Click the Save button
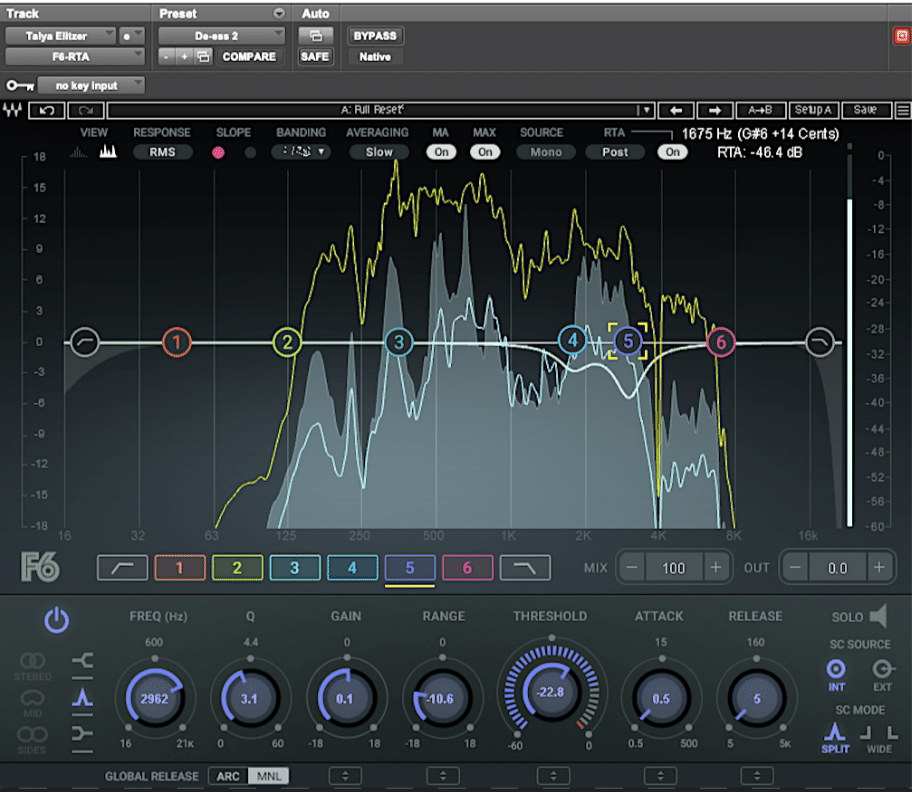The width and height of the screenshot is (912, 792). [865, 110]
